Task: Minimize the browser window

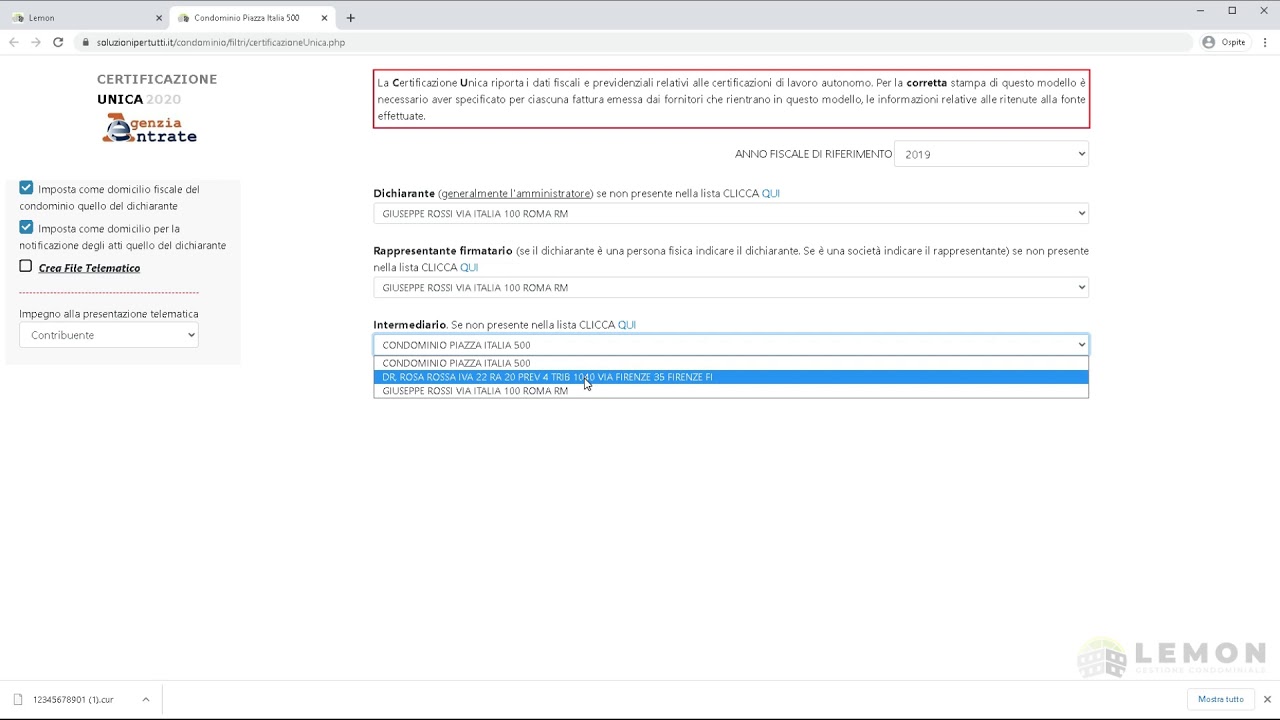Action: [x=1200, y=10]
